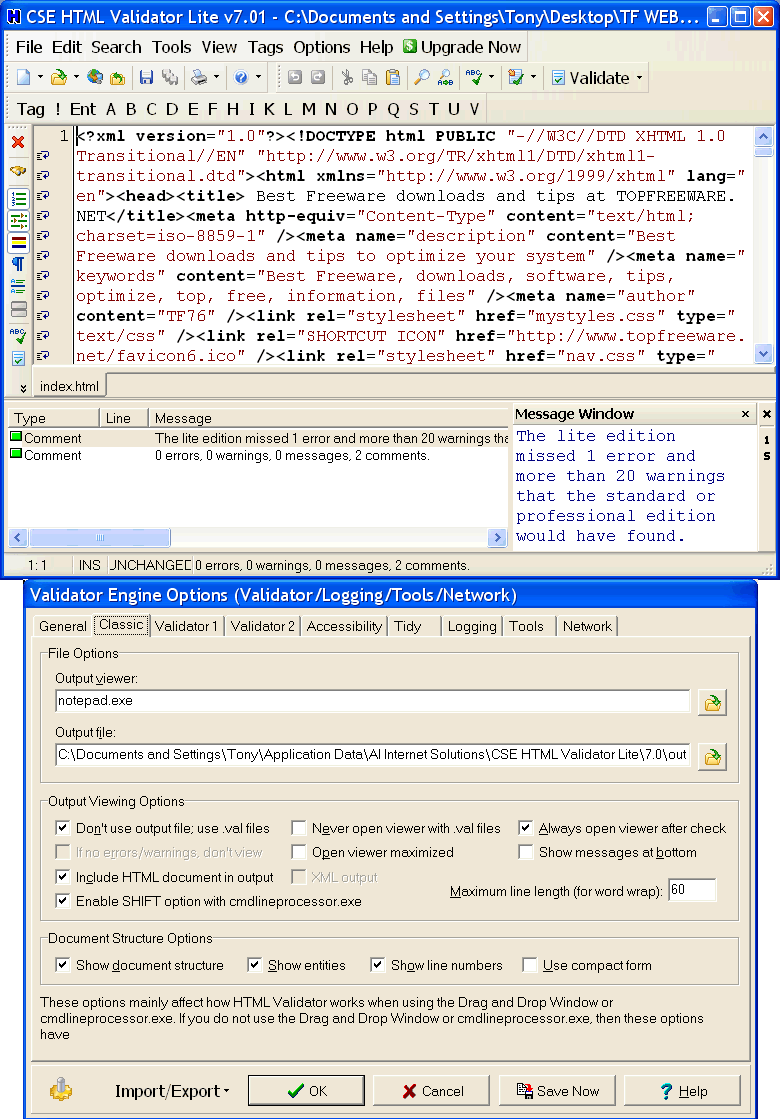Click the Copy icon
The image size is (780, 1119).
(370, 77)
